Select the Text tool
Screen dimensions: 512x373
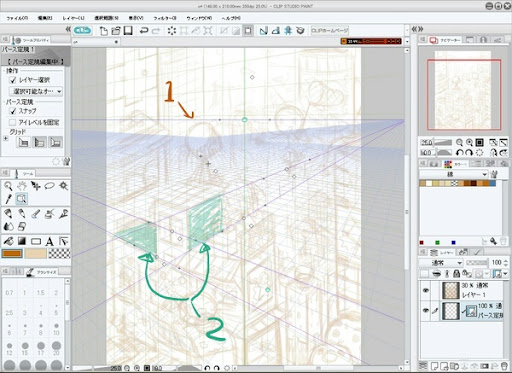(x=50, y=241)
